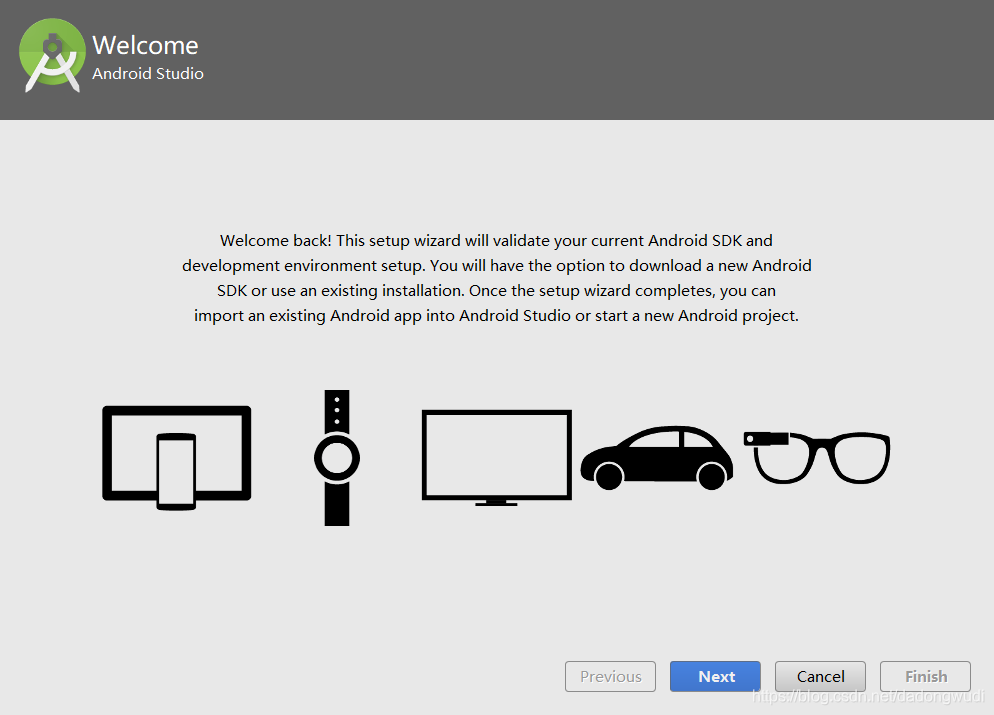Cancel the setup wizard
This screenshot has height=715, width=994.
(820, 676)
